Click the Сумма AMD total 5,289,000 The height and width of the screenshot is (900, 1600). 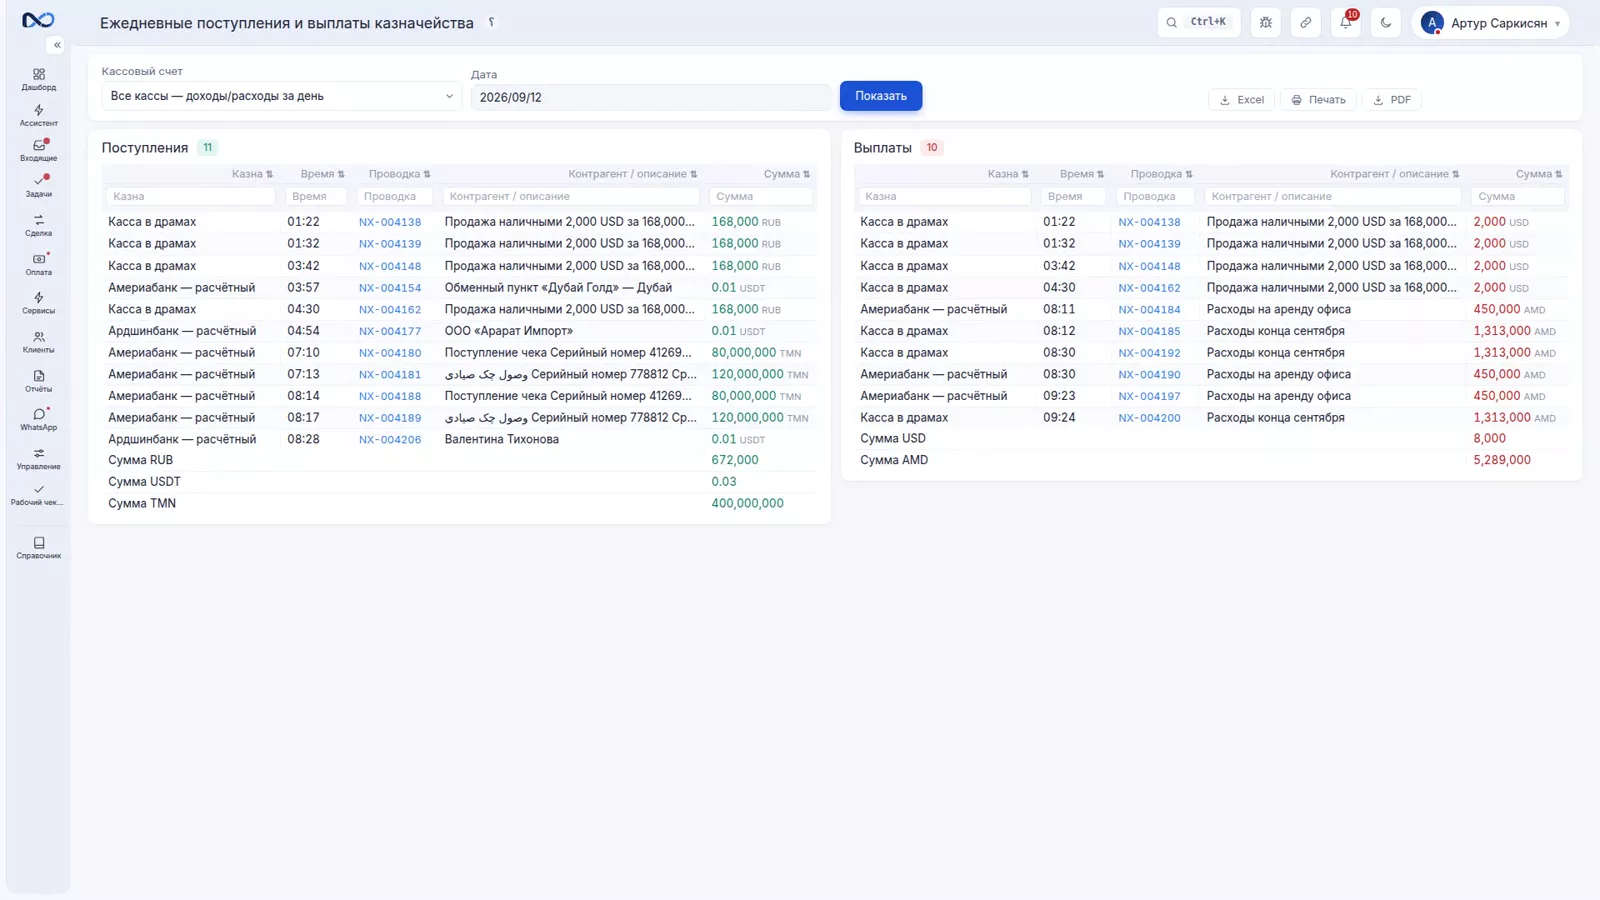[x=1502, y=460]
